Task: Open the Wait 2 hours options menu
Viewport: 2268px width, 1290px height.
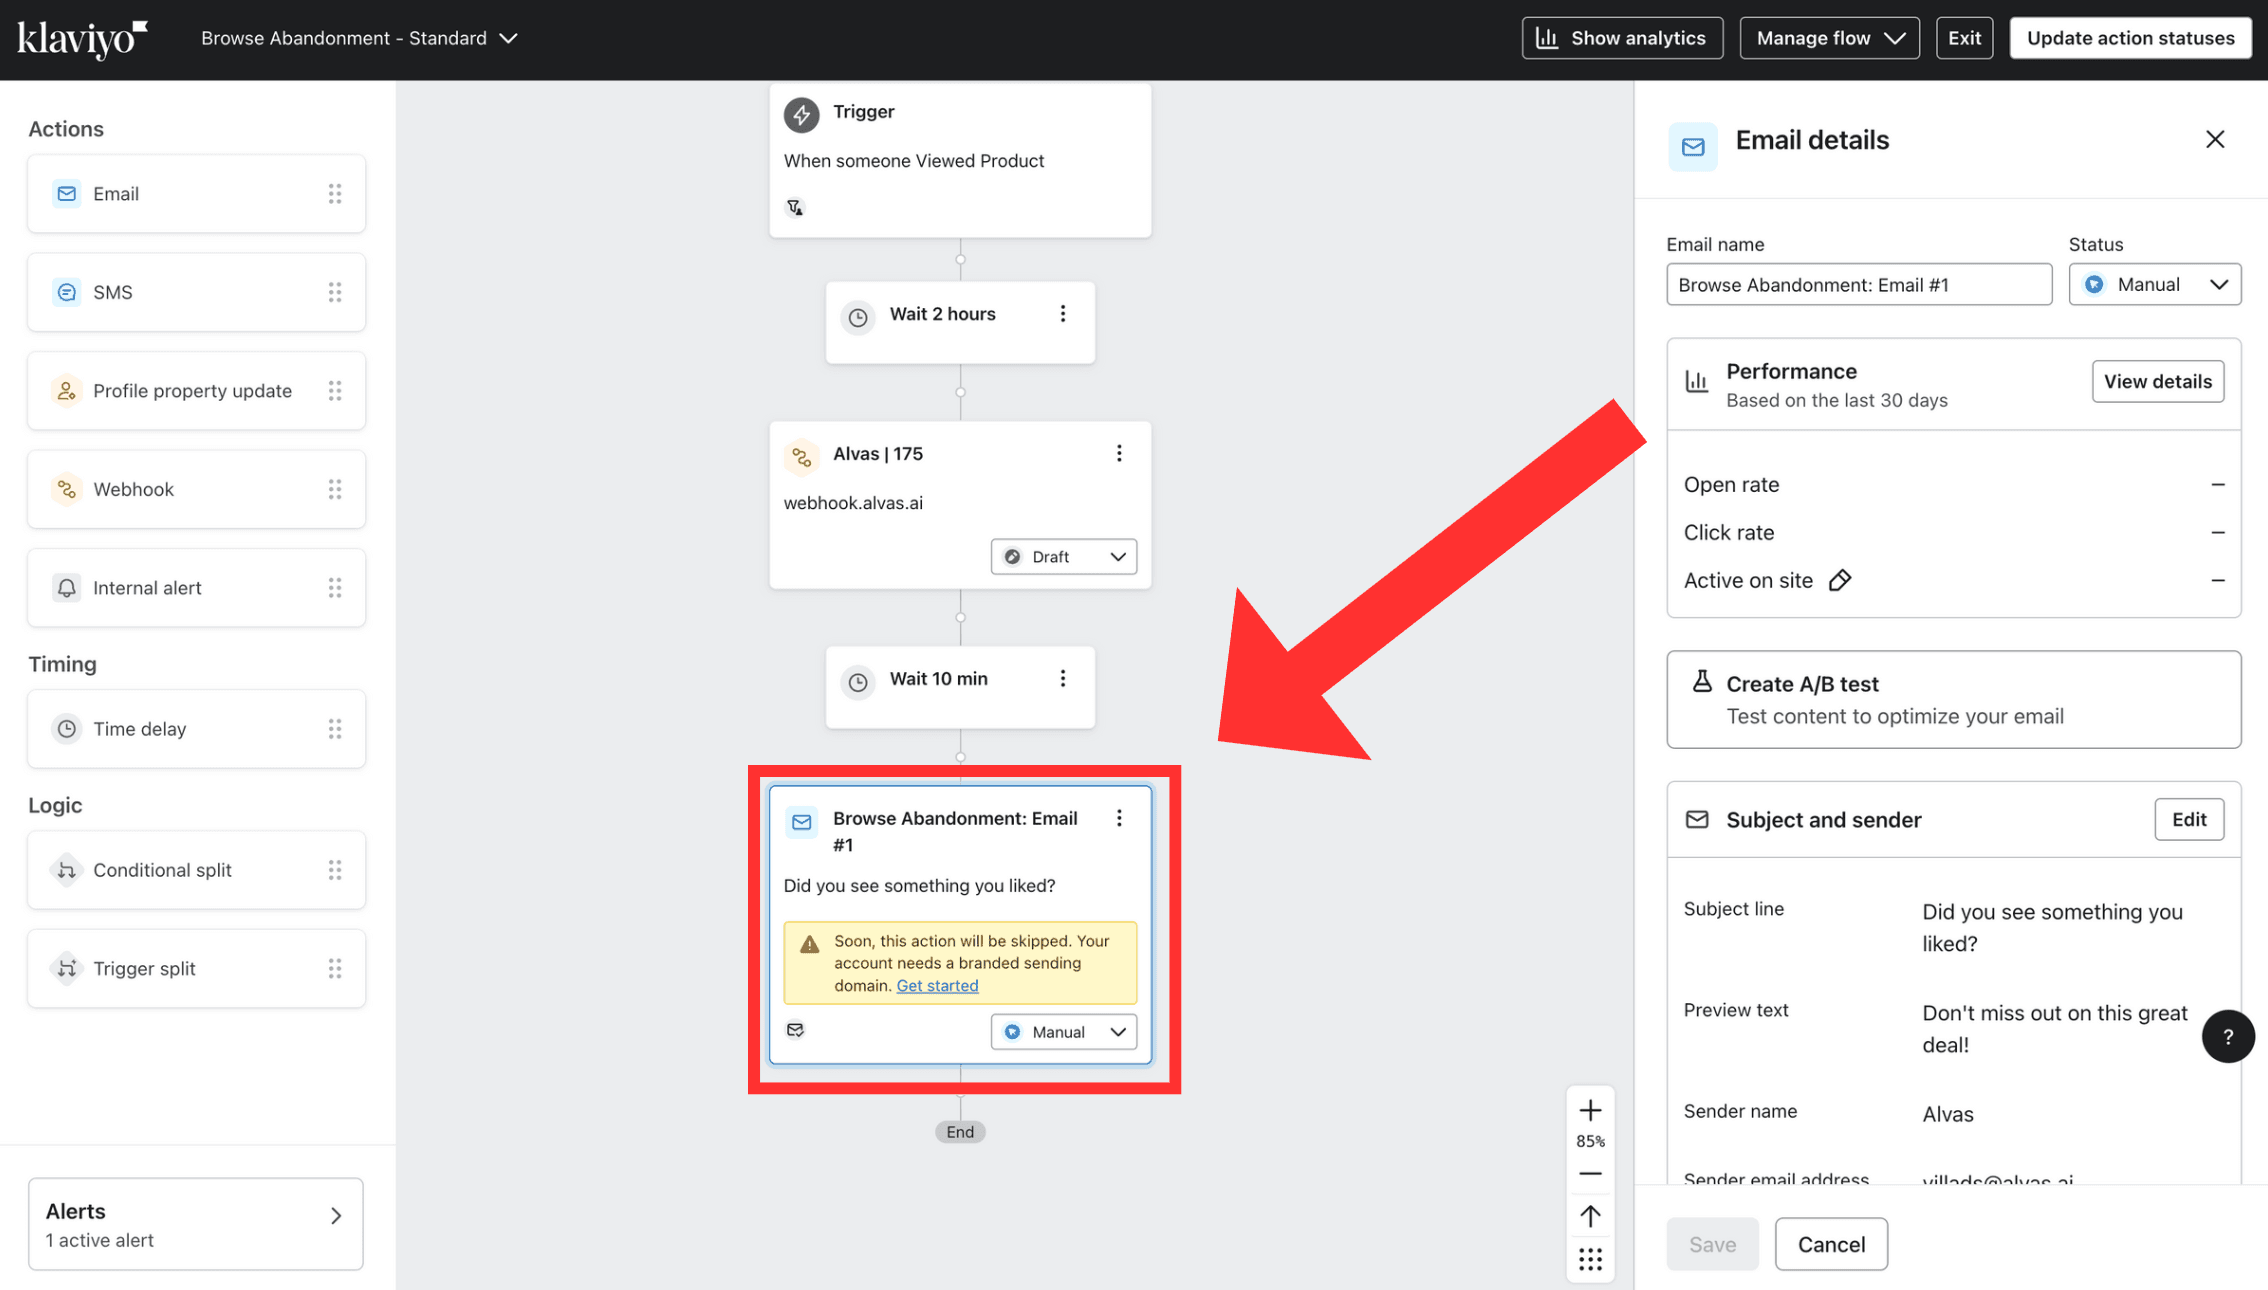Action: click(1063, 314)
